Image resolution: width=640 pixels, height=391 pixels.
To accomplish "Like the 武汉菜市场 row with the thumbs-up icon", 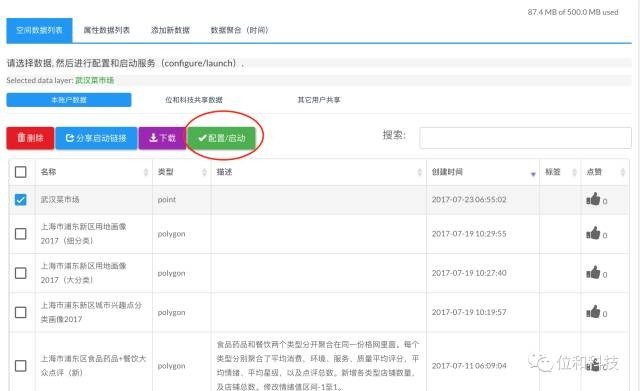I will (593, 199).
